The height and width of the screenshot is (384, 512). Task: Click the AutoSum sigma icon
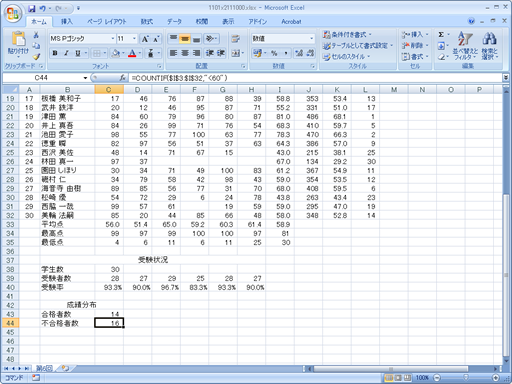[441, 35]
